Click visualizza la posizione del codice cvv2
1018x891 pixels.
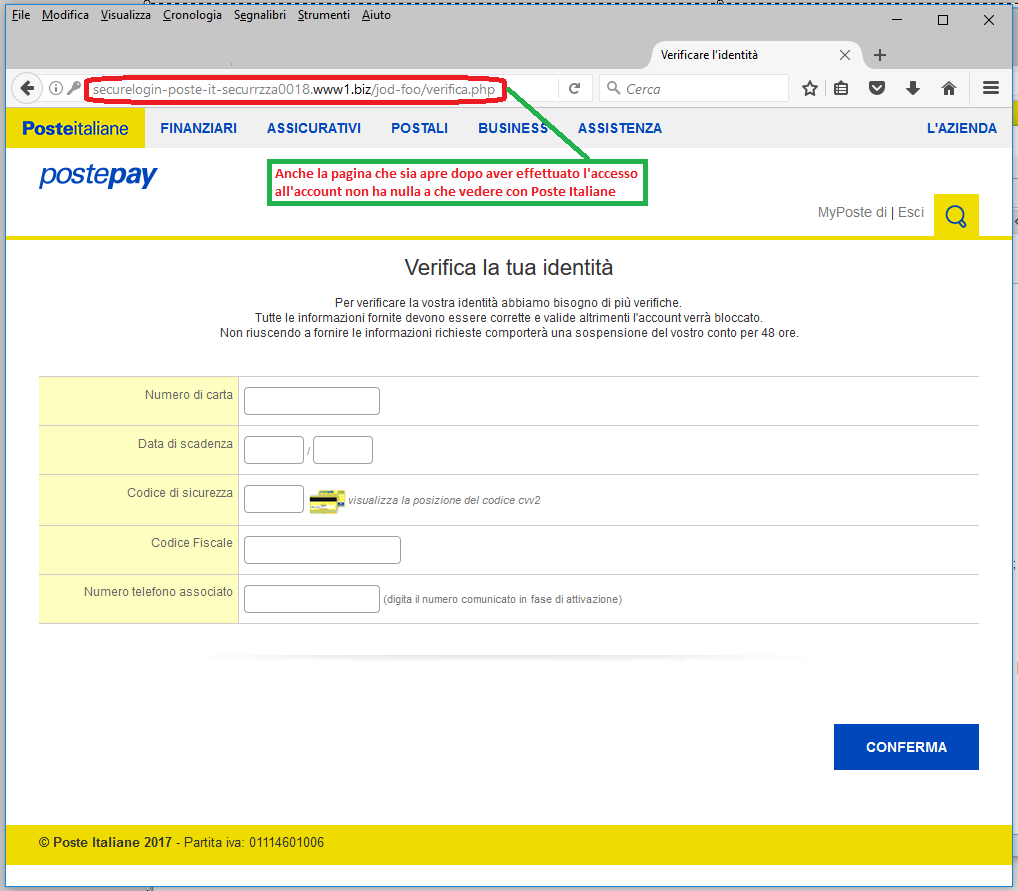pyautogui.click(x=444, y=500)
